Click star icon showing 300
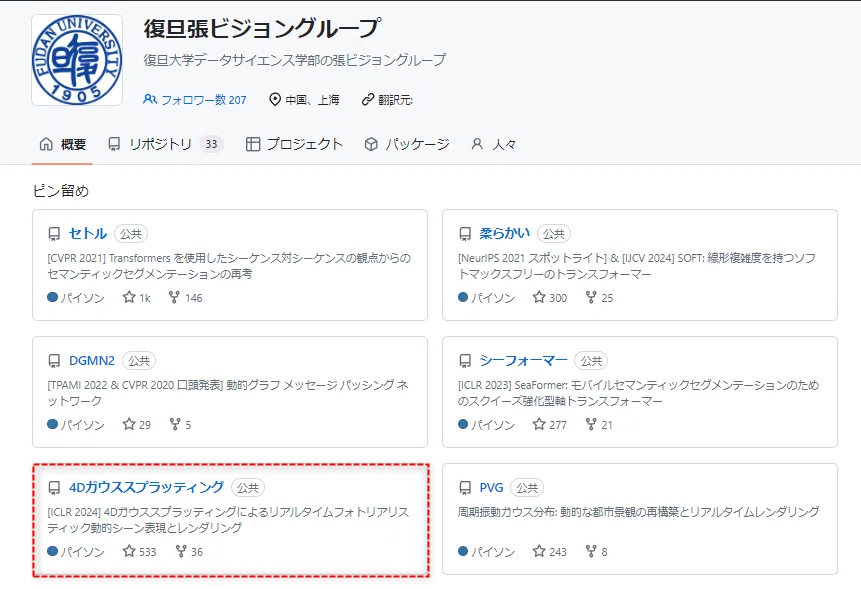Screen dimensions: 861x589 tap(539, 298)
